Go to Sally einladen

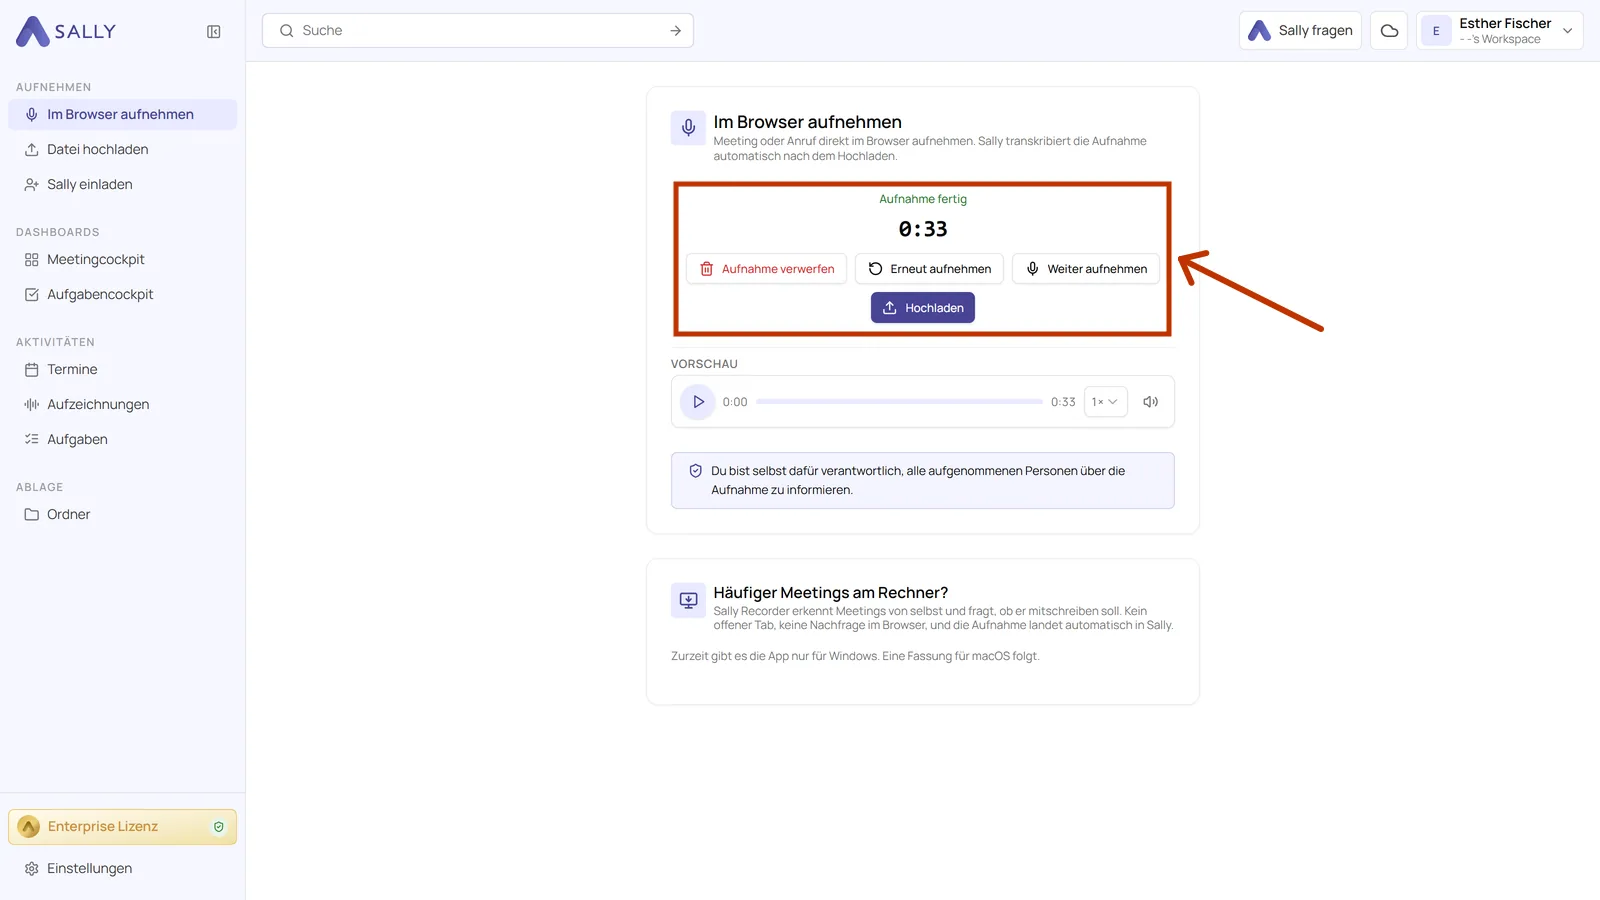click(x=122, y=184)
